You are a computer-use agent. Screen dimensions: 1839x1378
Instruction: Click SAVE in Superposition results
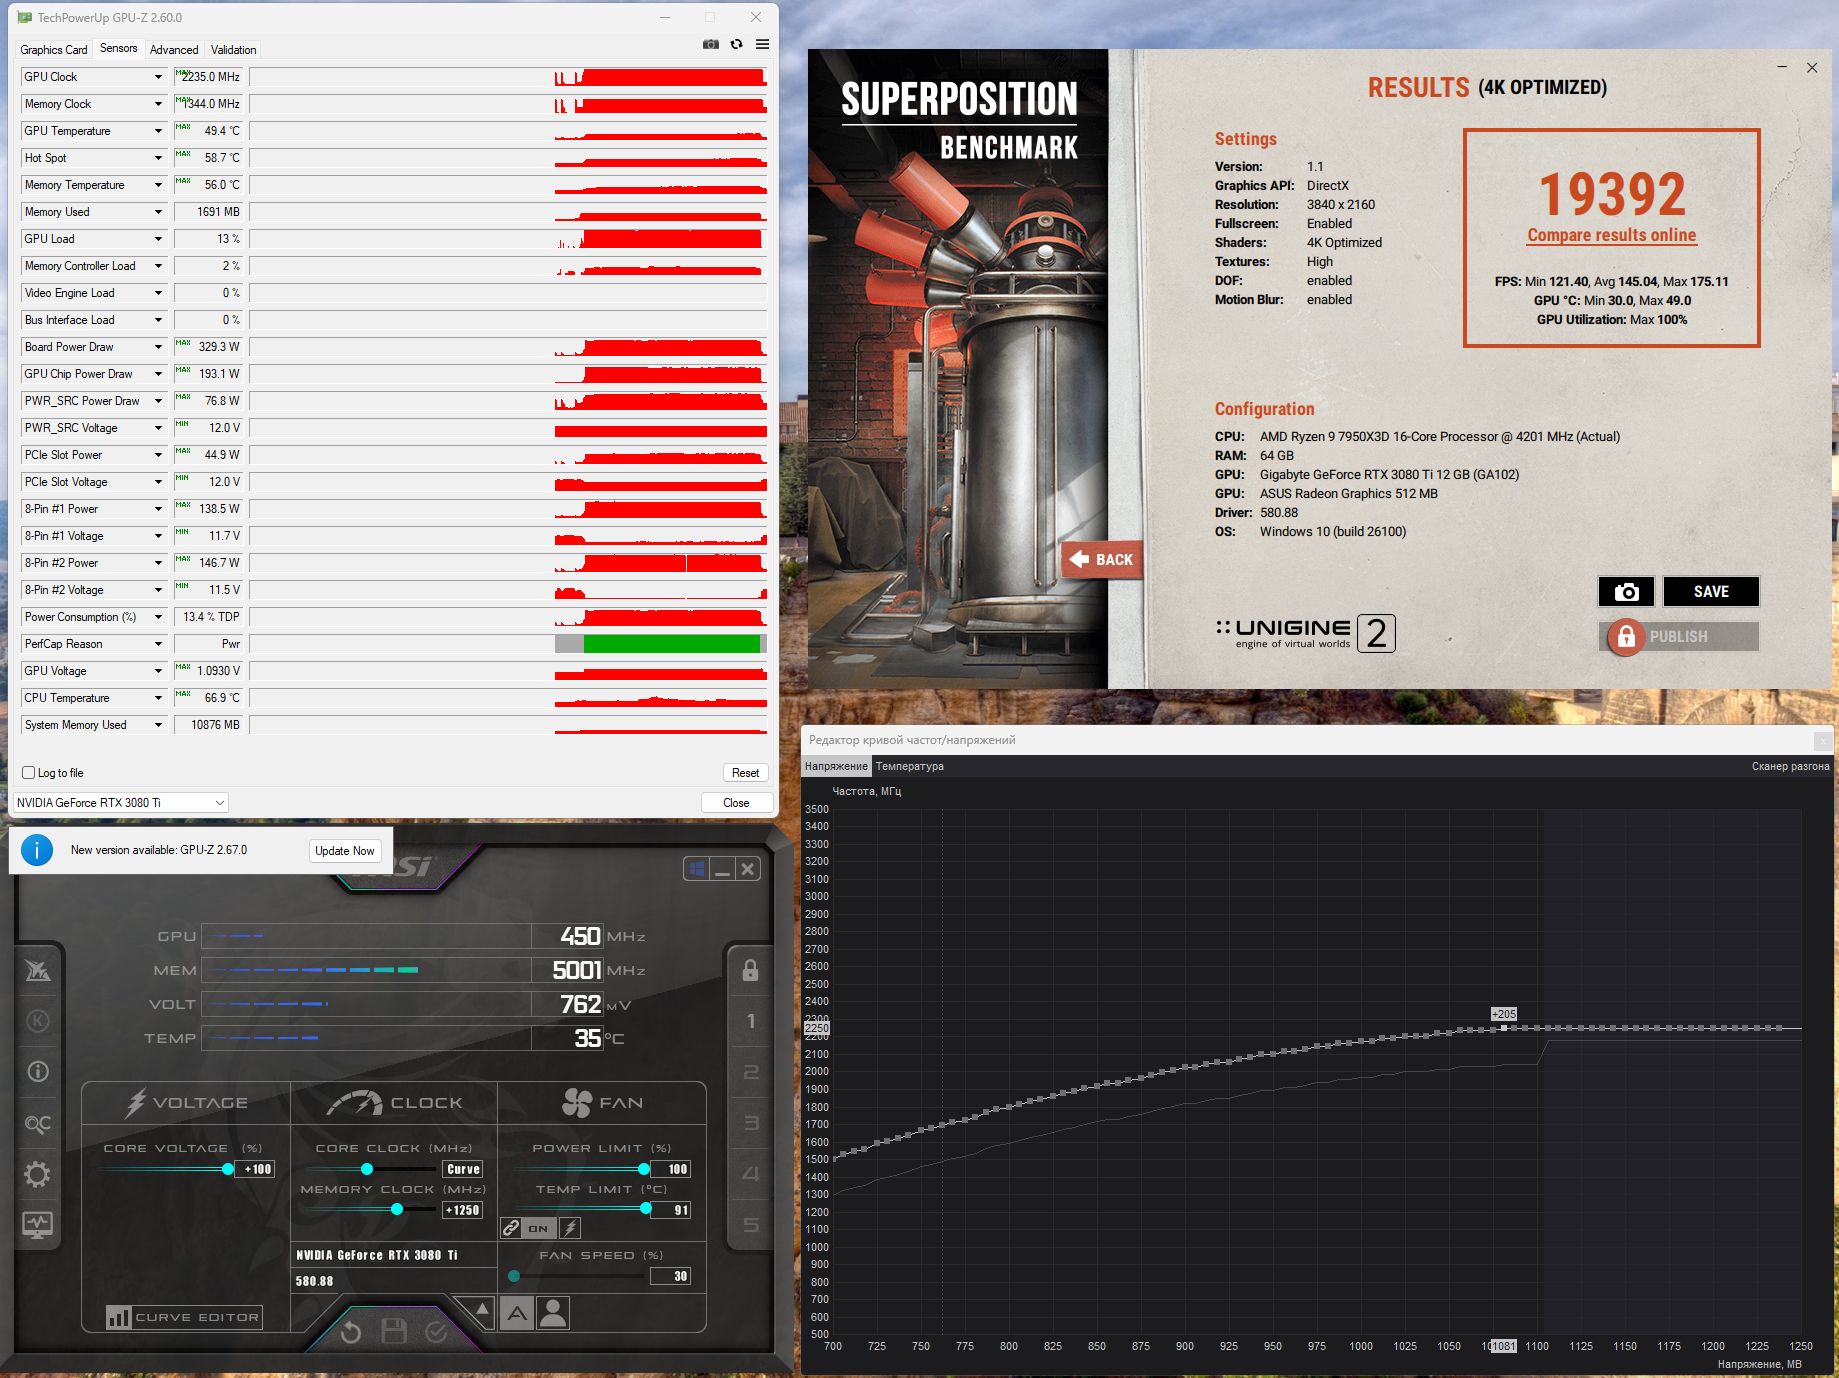(1711, 592)
